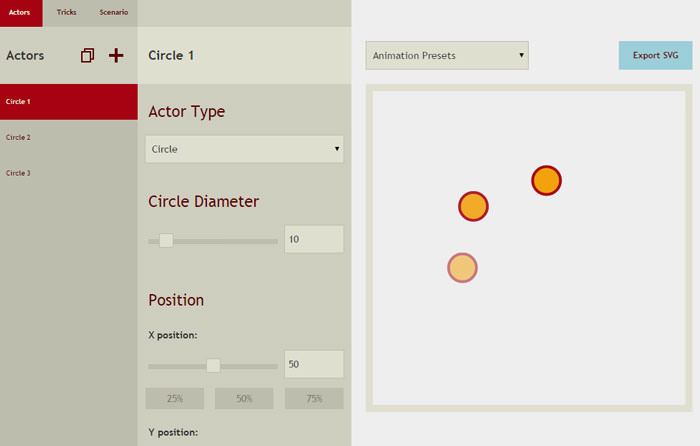Click the X position slider handle
The width and height of the screenshot is (700, 446).
tap(213, 365)
